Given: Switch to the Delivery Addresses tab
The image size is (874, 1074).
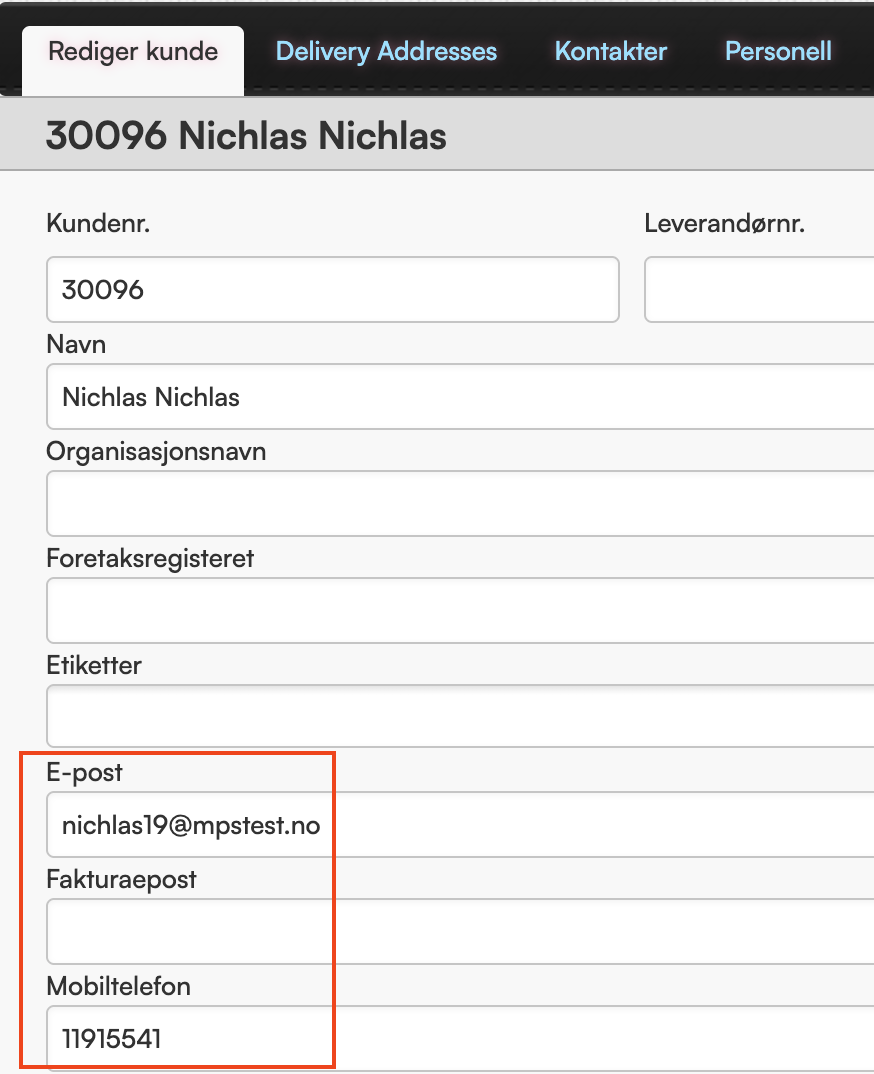Looking at the screenshot, I should click(386, 52).
